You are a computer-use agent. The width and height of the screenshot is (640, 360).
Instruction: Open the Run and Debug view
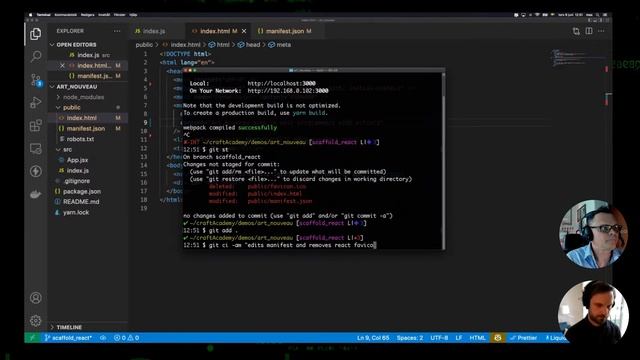[x=36, y=102]
